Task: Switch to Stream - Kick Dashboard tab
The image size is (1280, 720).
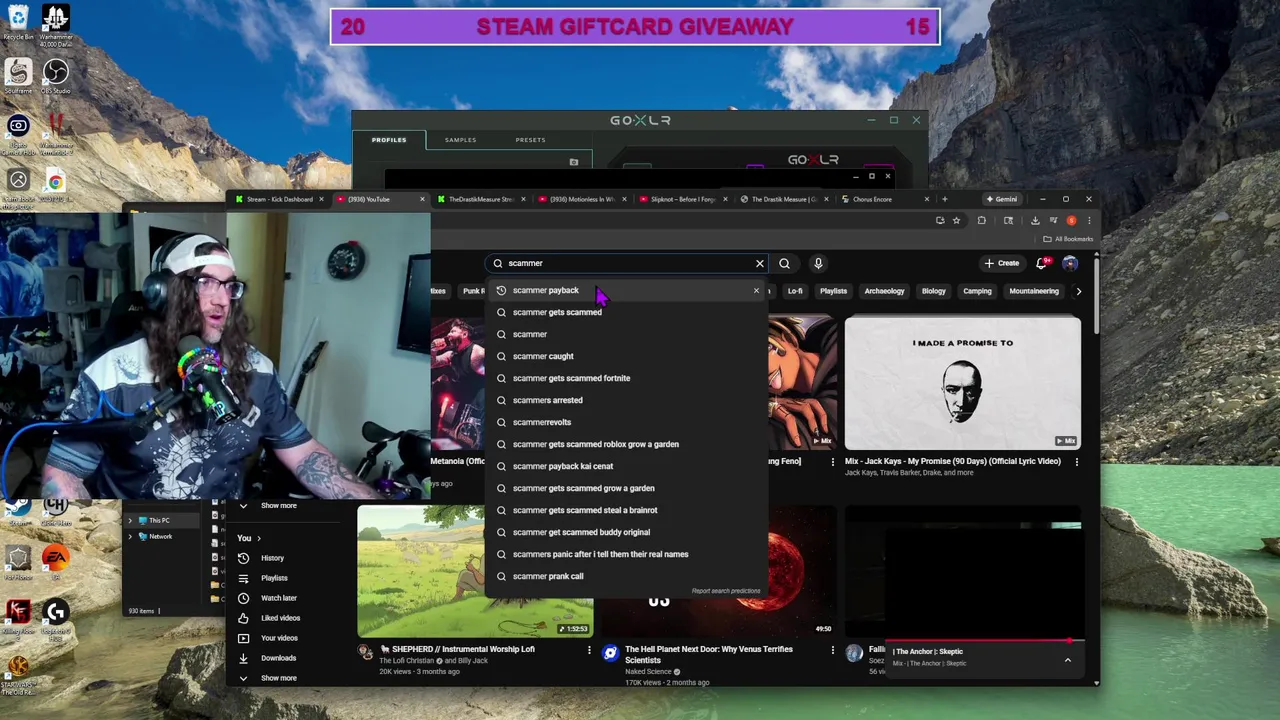Action: click(280, 199)
